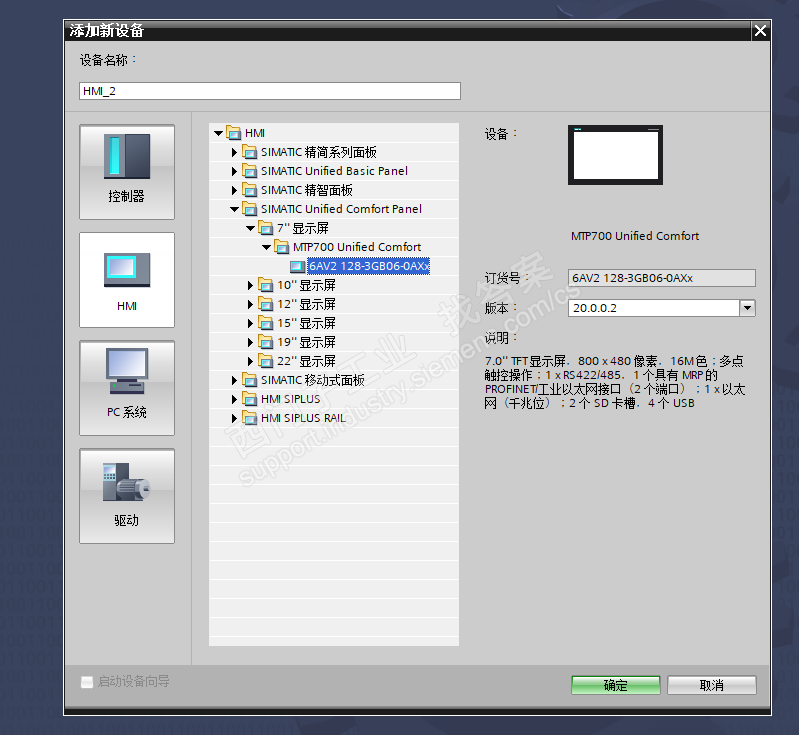Select the 控制器 controller device category
Viewport: 799px width, 735px height.
point(127,172)
